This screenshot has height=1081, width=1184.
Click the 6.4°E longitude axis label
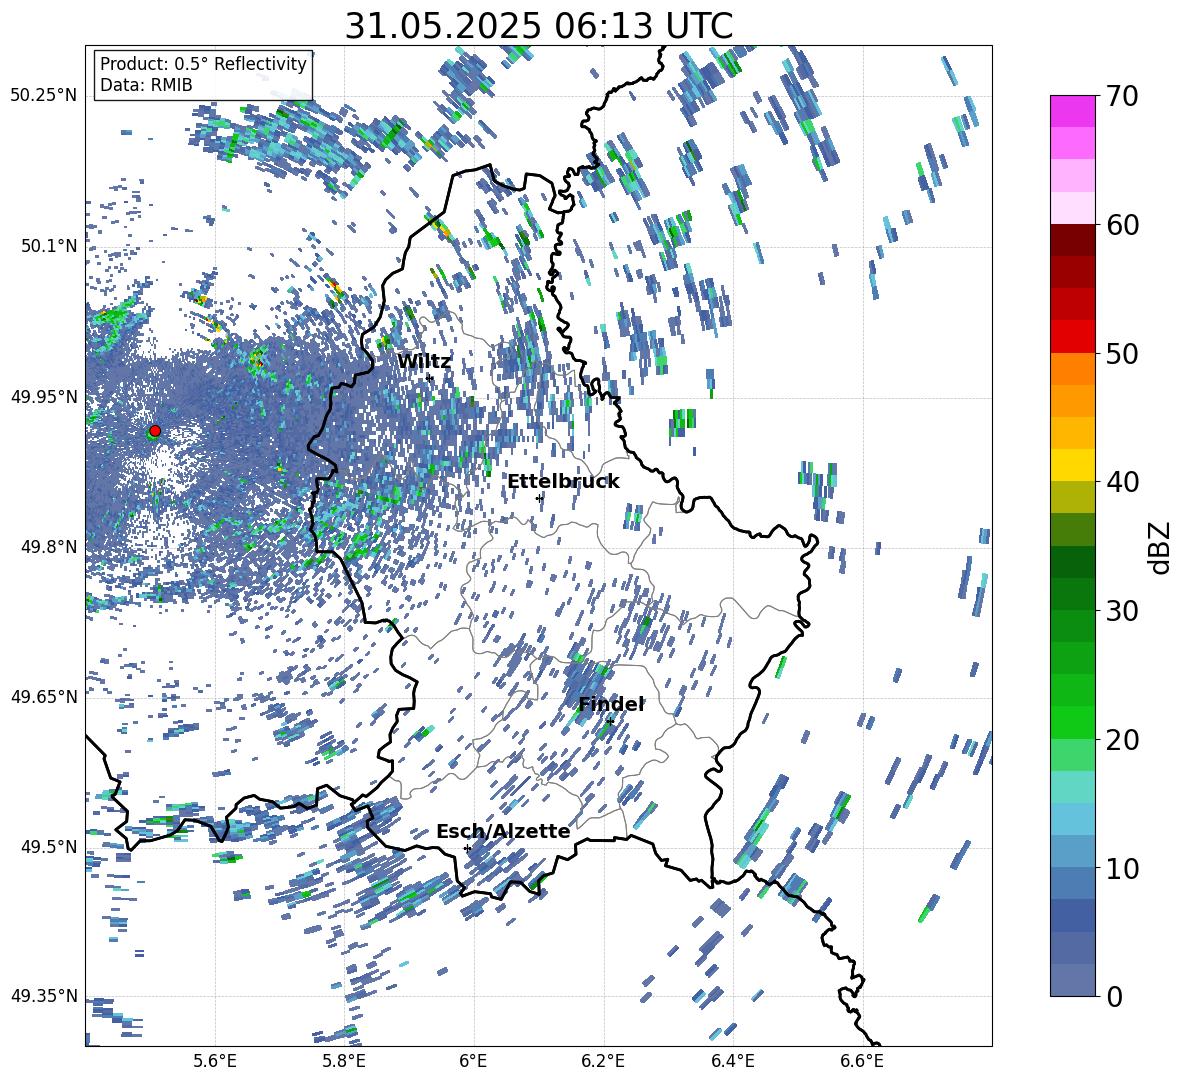(732, 1061)
